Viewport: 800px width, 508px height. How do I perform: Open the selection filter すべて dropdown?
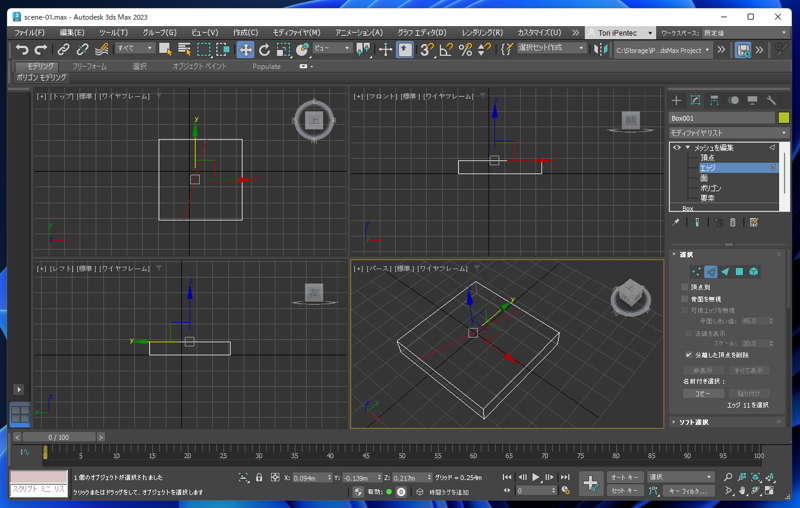point(135,48)
